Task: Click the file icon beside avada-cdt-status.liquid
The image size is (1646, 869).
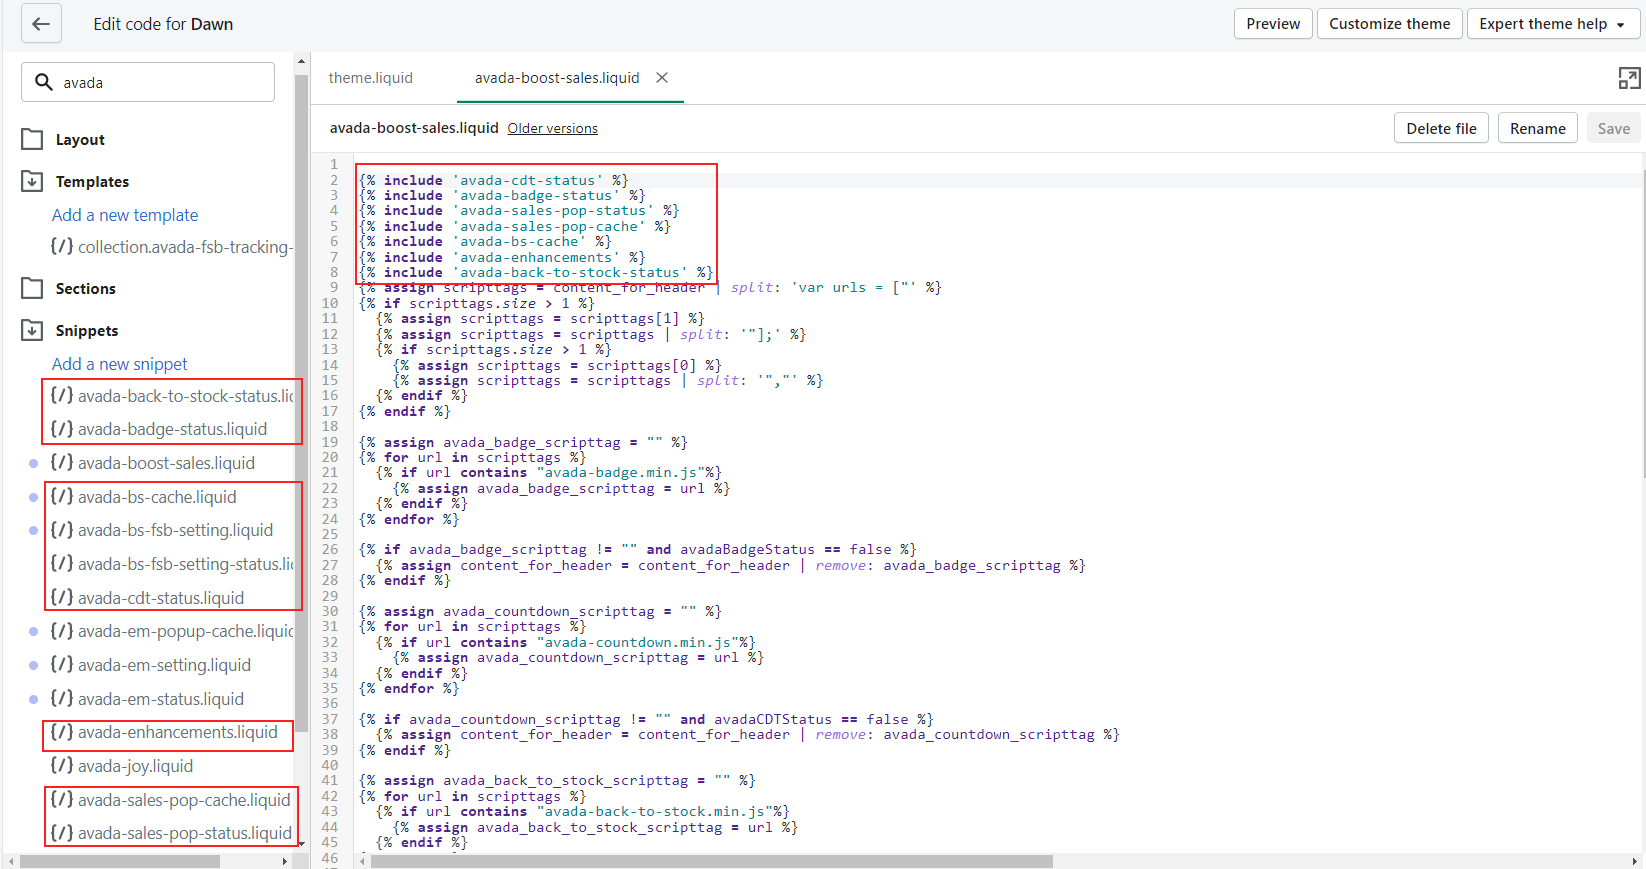Action: [x=62, y=598]
